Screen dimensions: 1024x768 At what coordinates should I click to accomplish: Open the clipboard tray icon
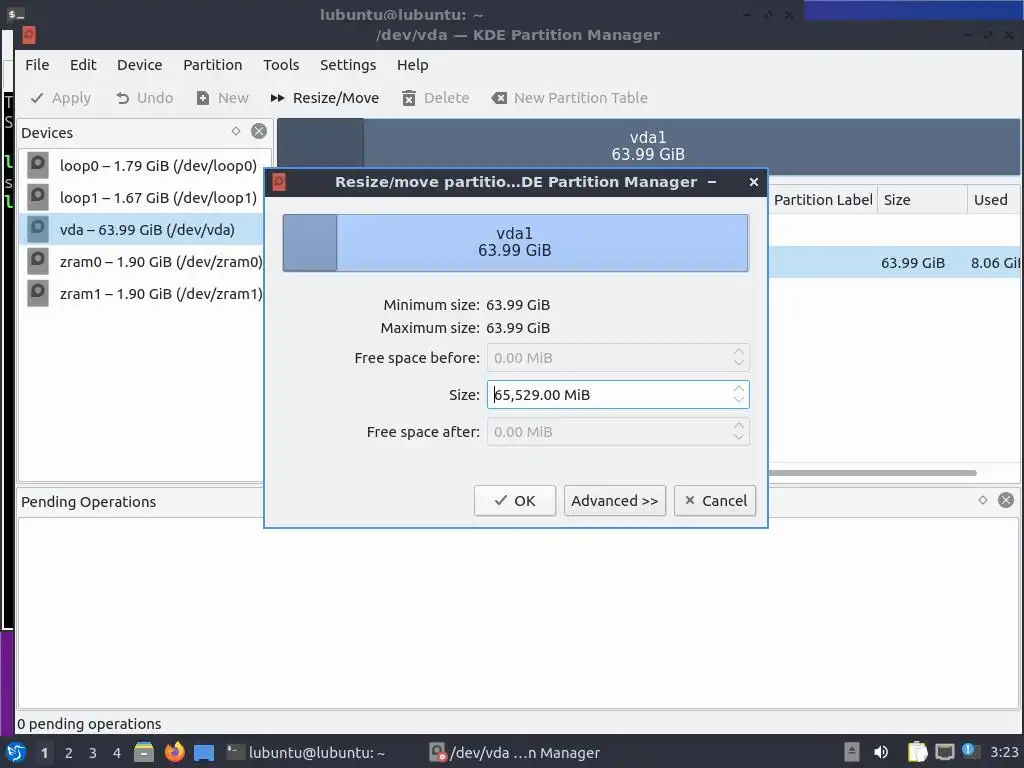coord(918,752)
